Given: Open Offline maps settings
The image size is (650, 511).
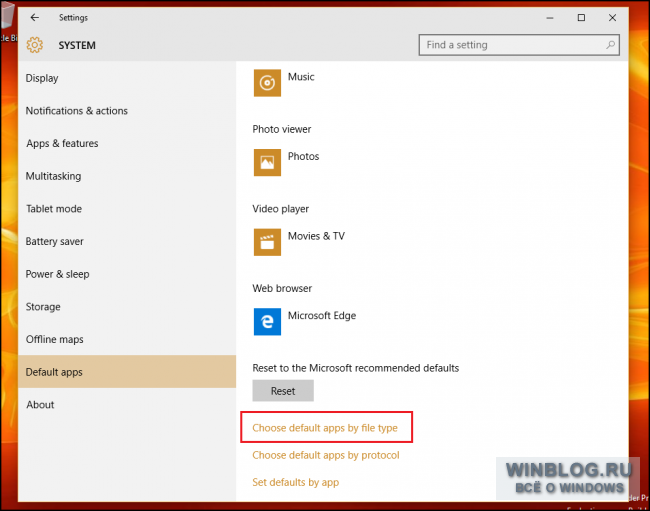Looking at the screenshot, I should coord(127,339).
